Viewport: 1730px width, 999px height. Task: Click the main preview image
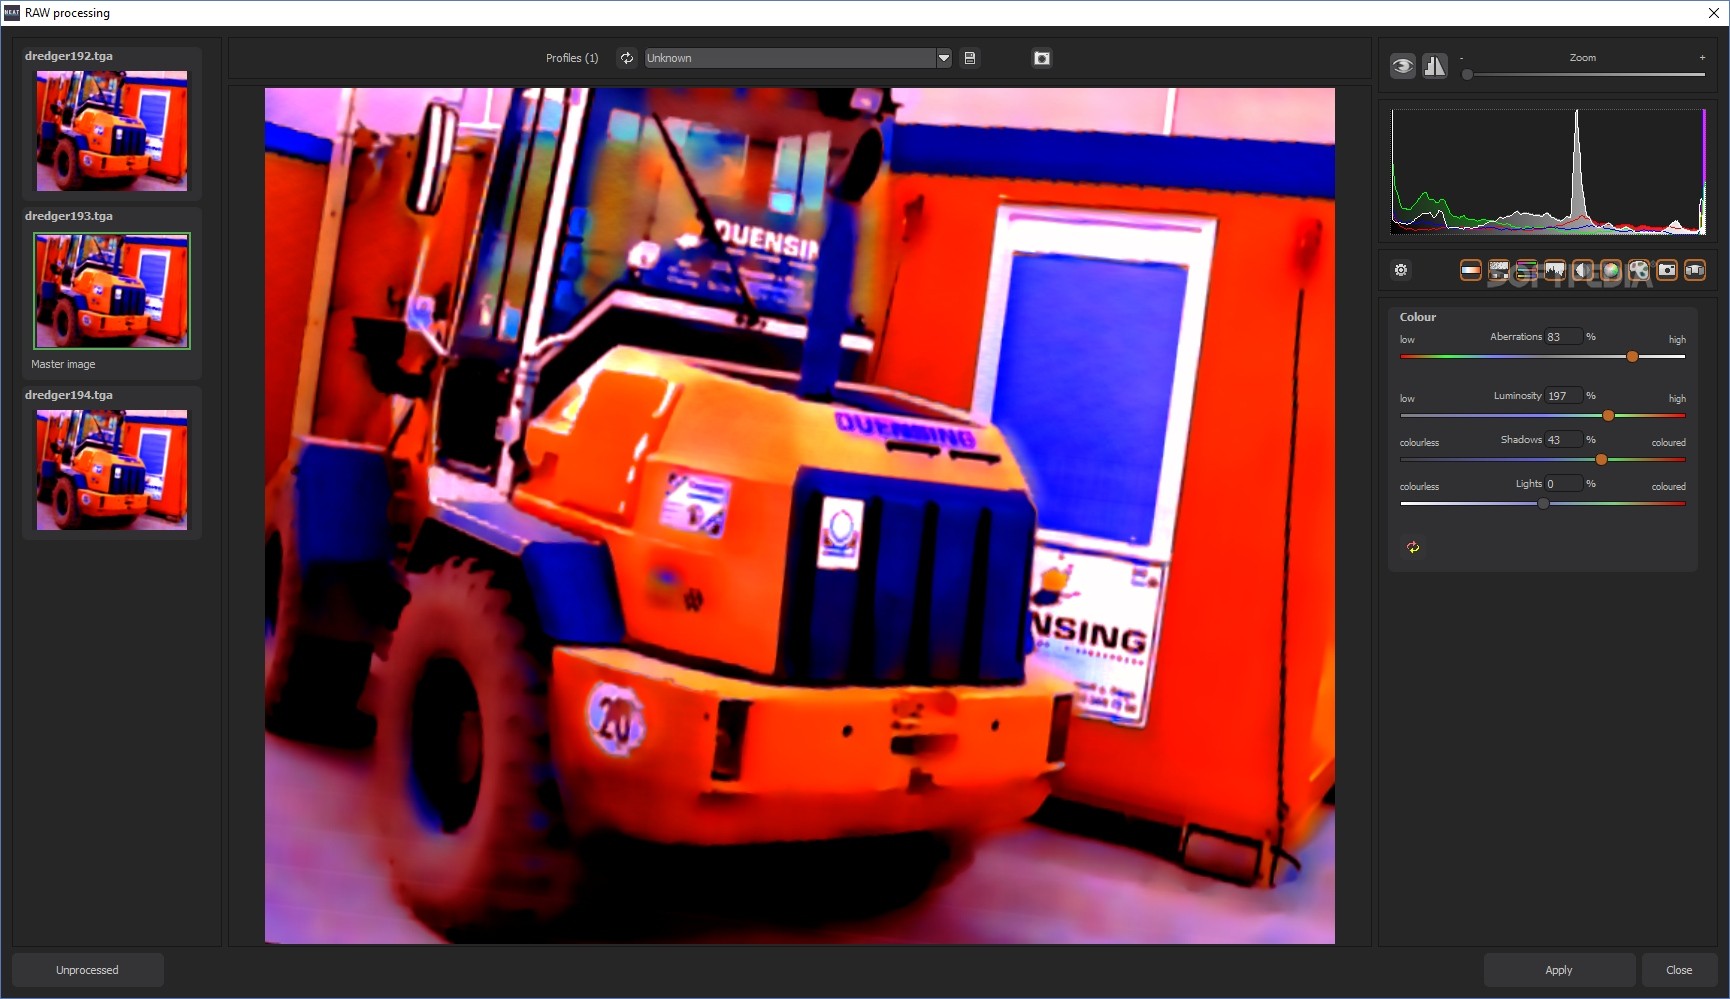[799, 516]
